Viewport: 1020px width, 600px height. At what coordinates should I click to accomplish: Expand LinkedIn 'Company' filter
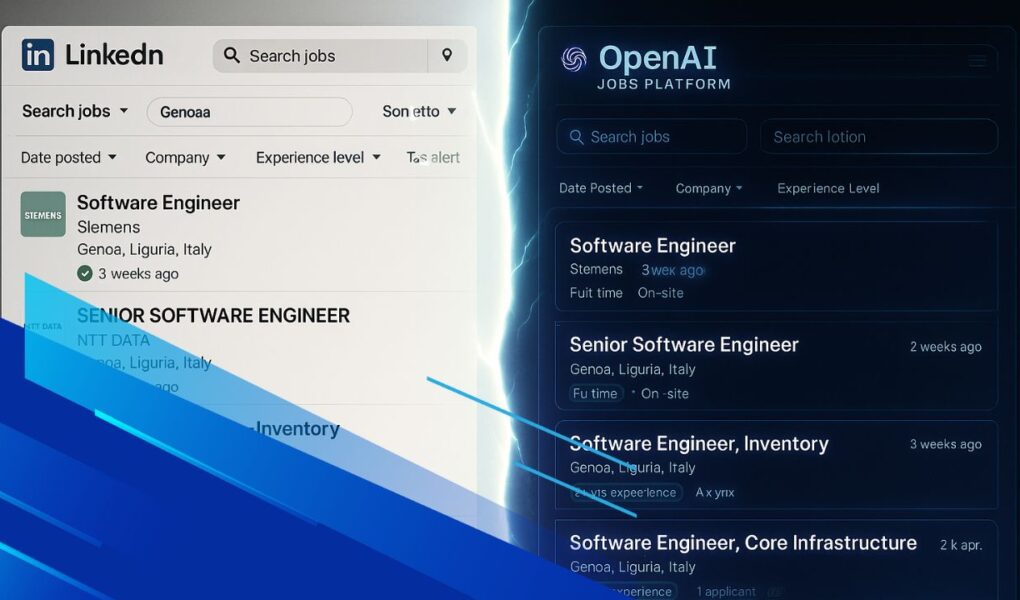coord(185,157)
